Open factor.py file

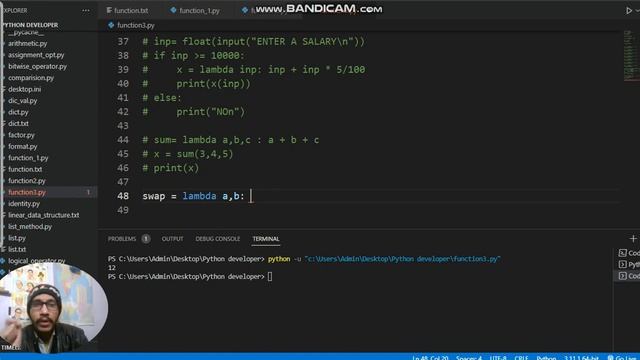tap(21, 135)
